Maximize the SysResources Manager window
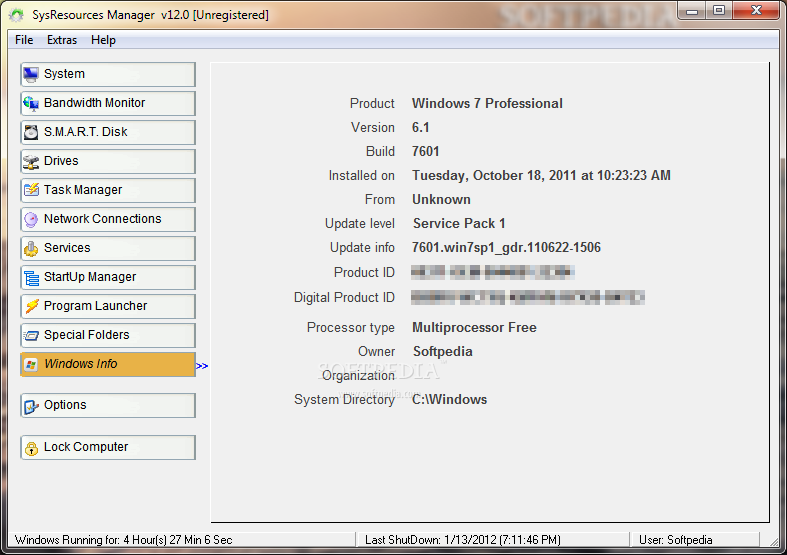 tap(719, 11)
